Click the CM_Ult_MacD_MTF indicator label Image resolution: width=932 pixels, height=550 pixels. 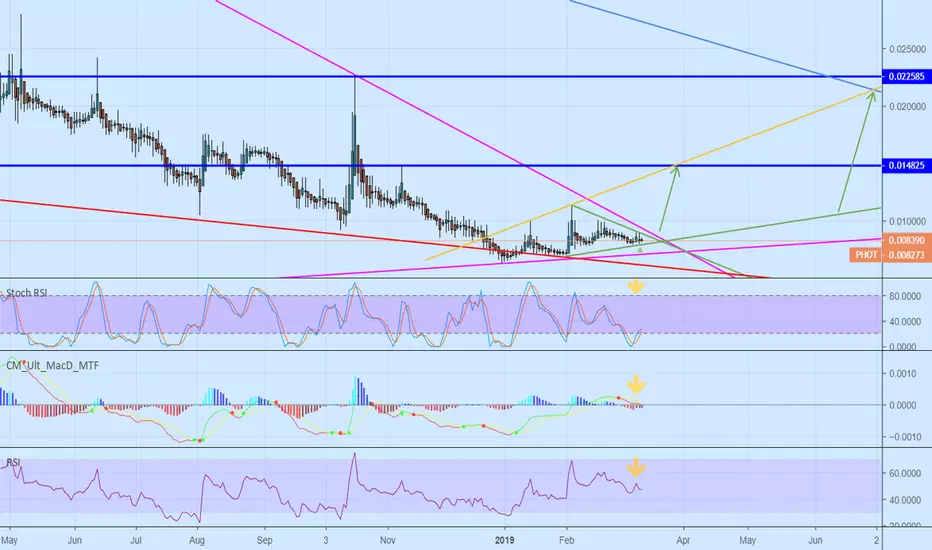(52, 366)
